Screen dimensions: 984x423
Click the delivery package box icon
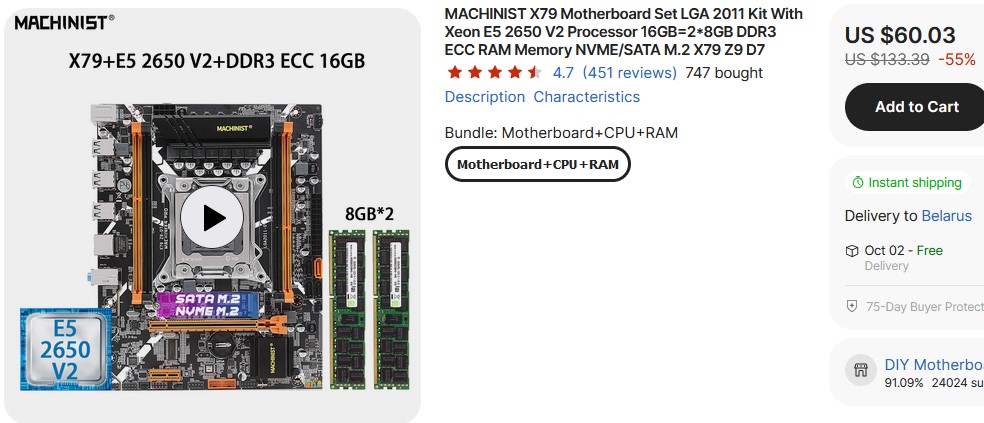click(852, 250)
